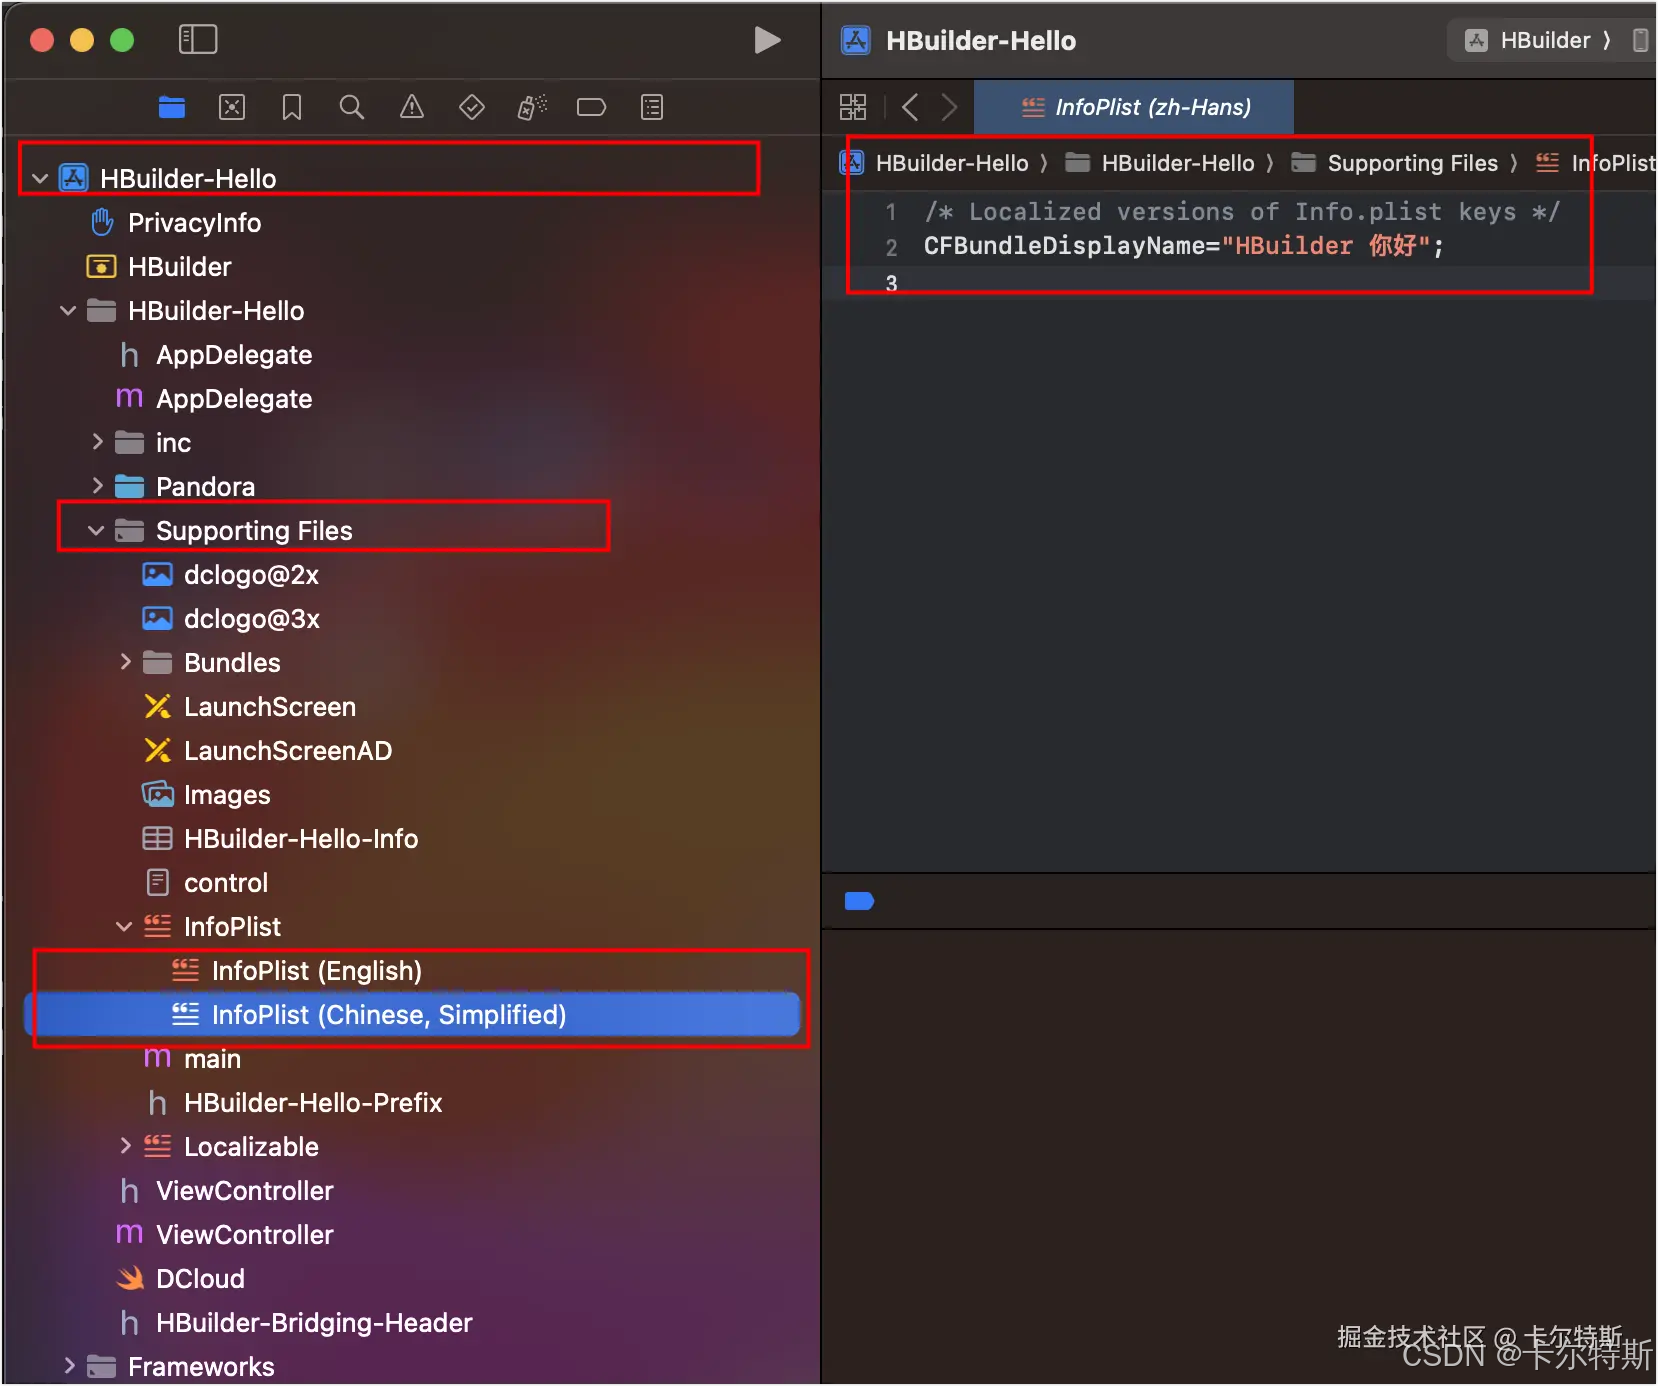Open HBuilder-Bridging-Header file

[x=314, y=1323]
